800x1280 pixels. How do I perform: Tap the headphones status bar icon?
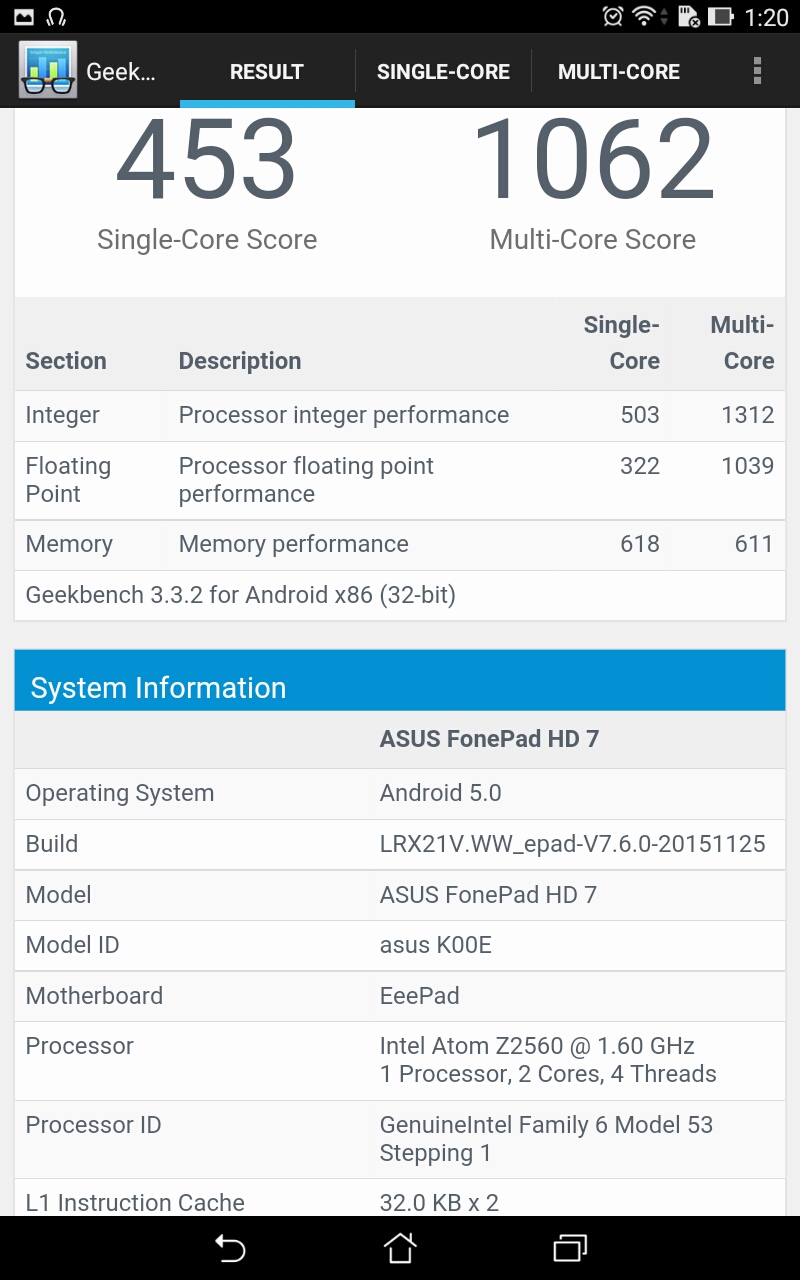pos(56,16)
